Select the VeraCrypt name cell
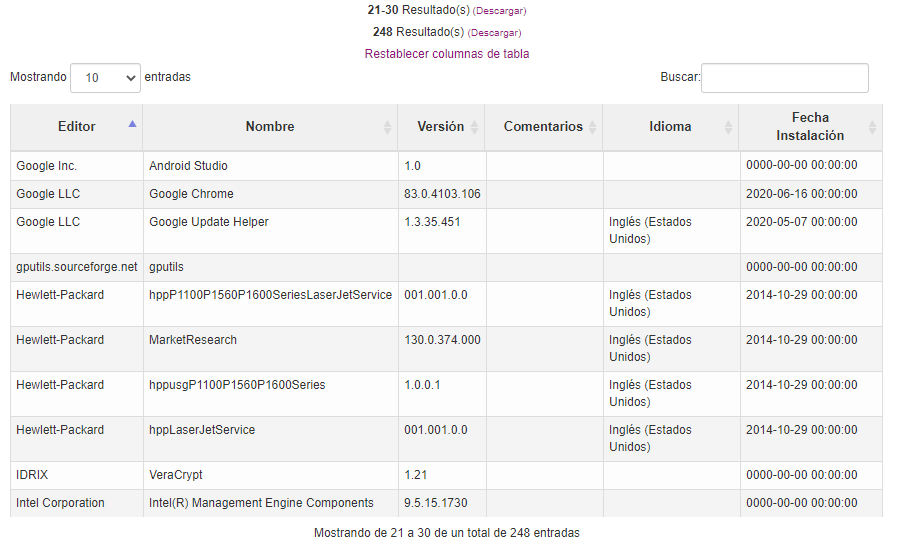This screenshot has width=897, height=541. point(271,475)
